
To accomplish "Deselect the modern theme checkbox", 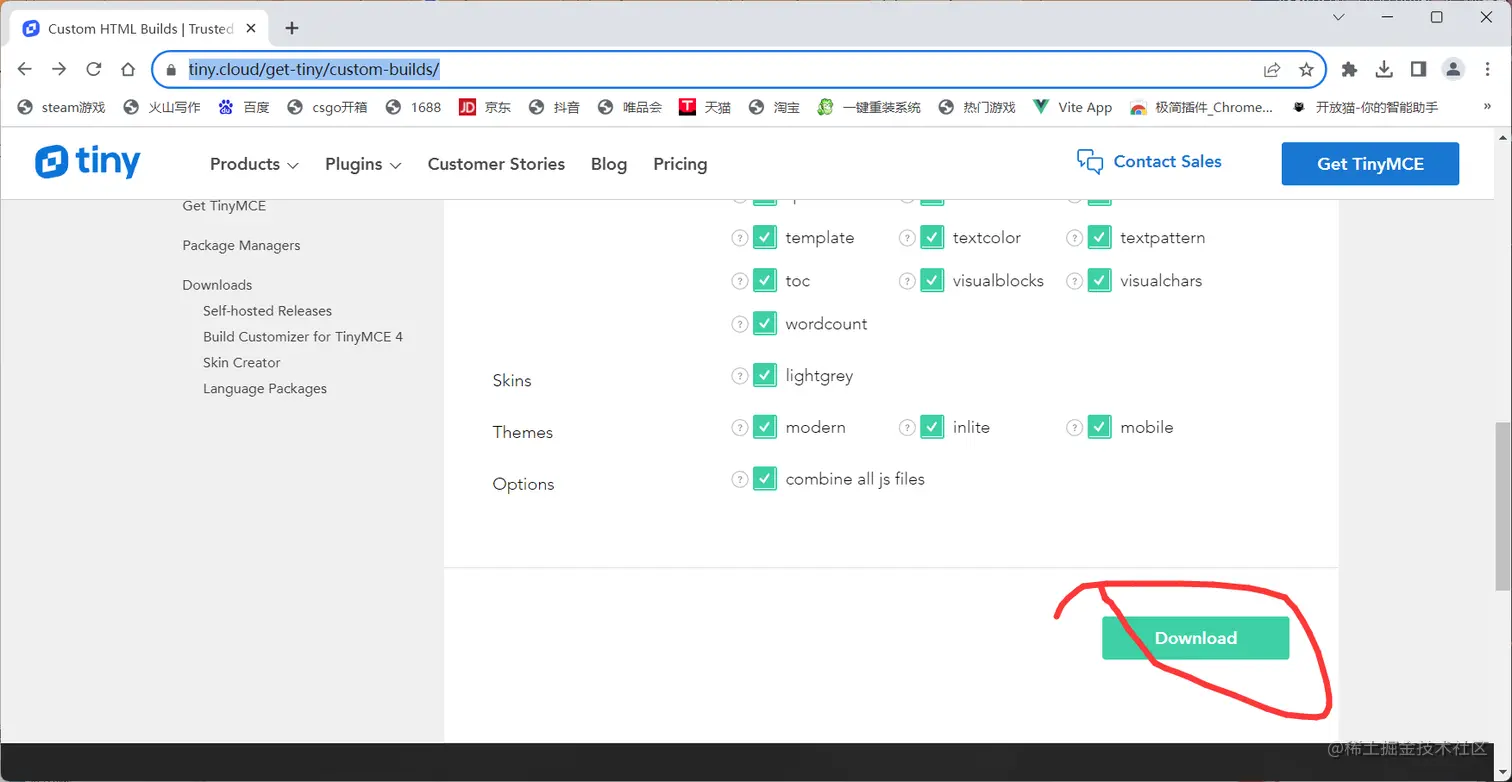I will pos(765,427).
